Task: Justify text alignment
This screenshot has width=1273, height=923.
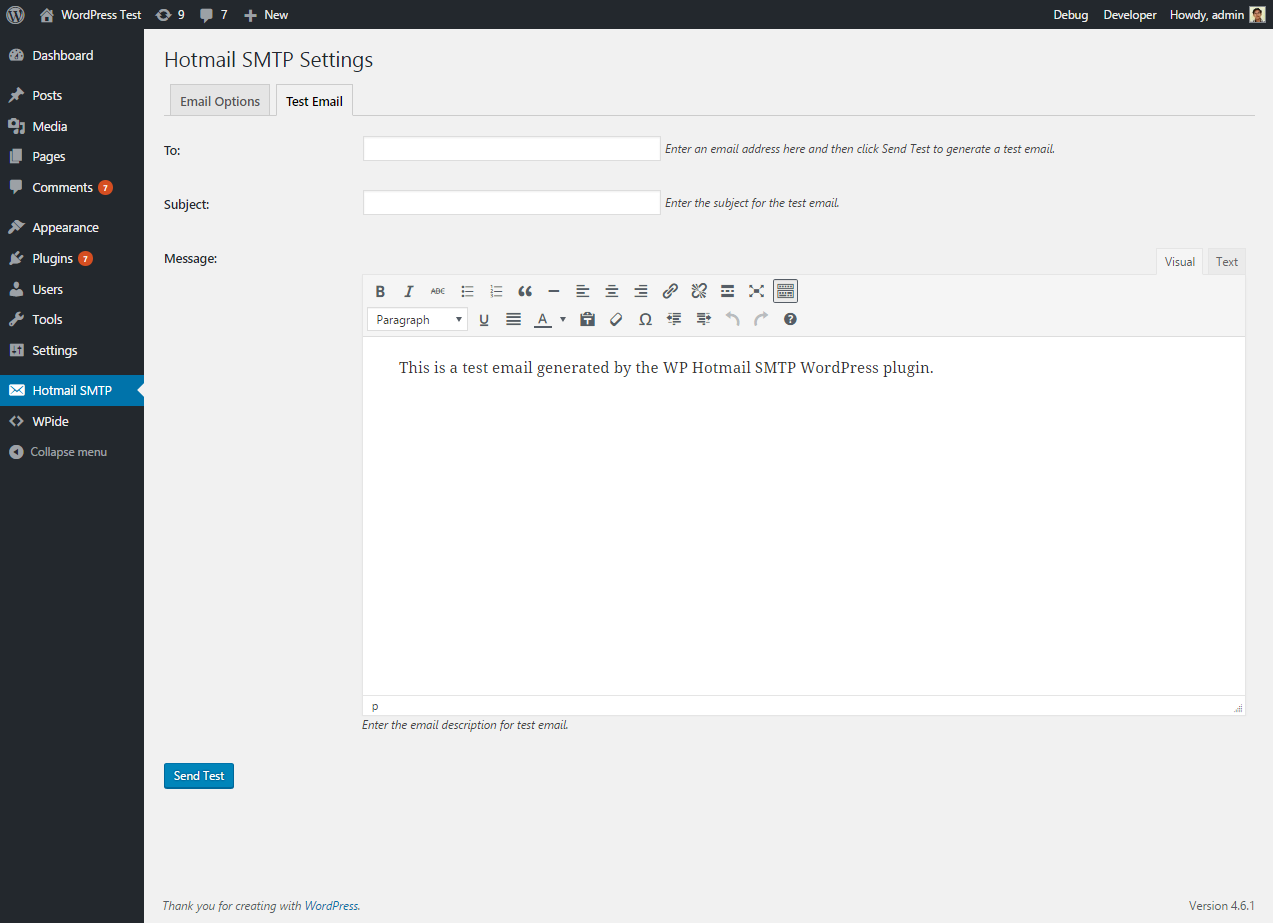Action: point(513,319)
